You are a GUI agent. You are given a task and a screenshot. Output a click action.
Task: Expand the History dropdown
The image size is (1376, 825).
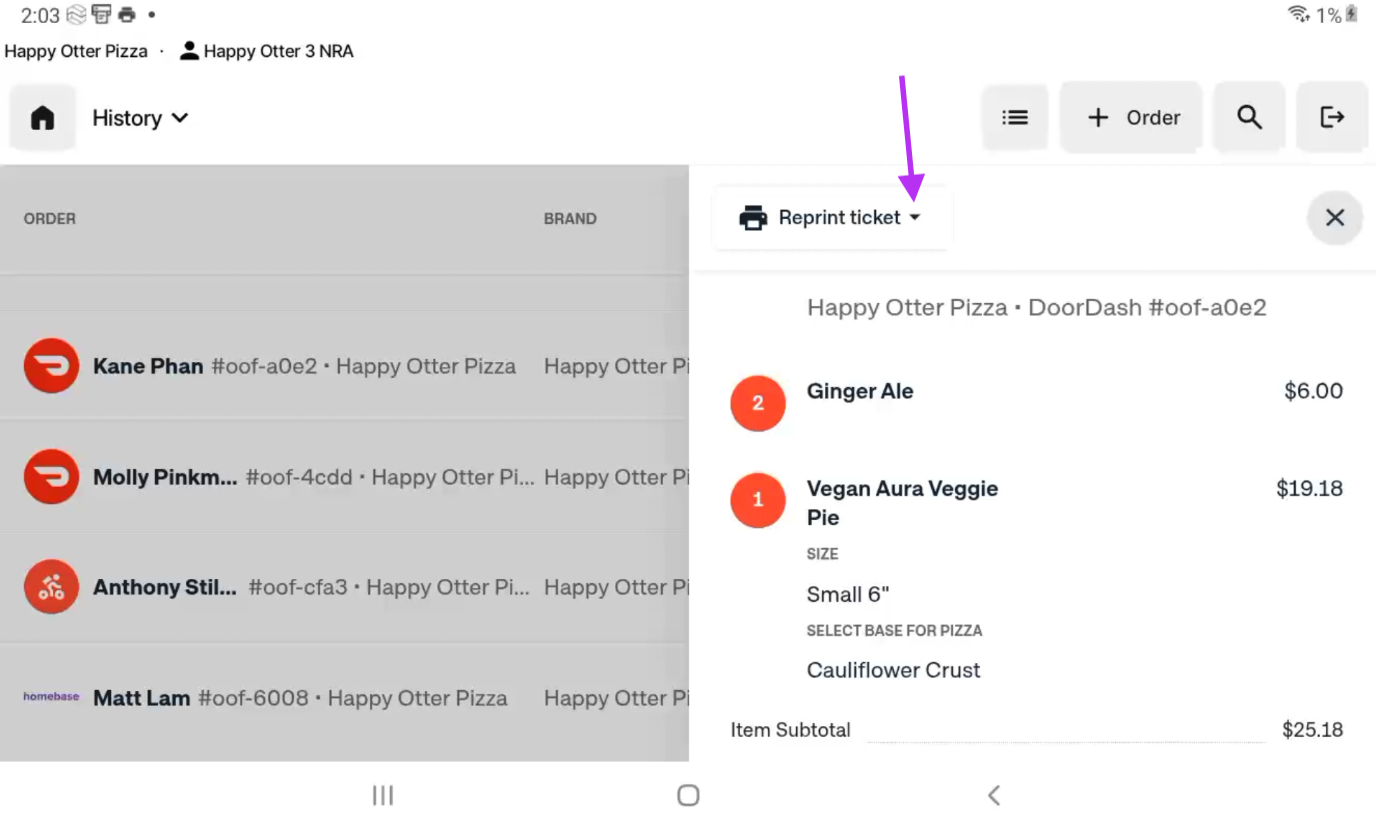pyautogui.click(x=140, y=118)
